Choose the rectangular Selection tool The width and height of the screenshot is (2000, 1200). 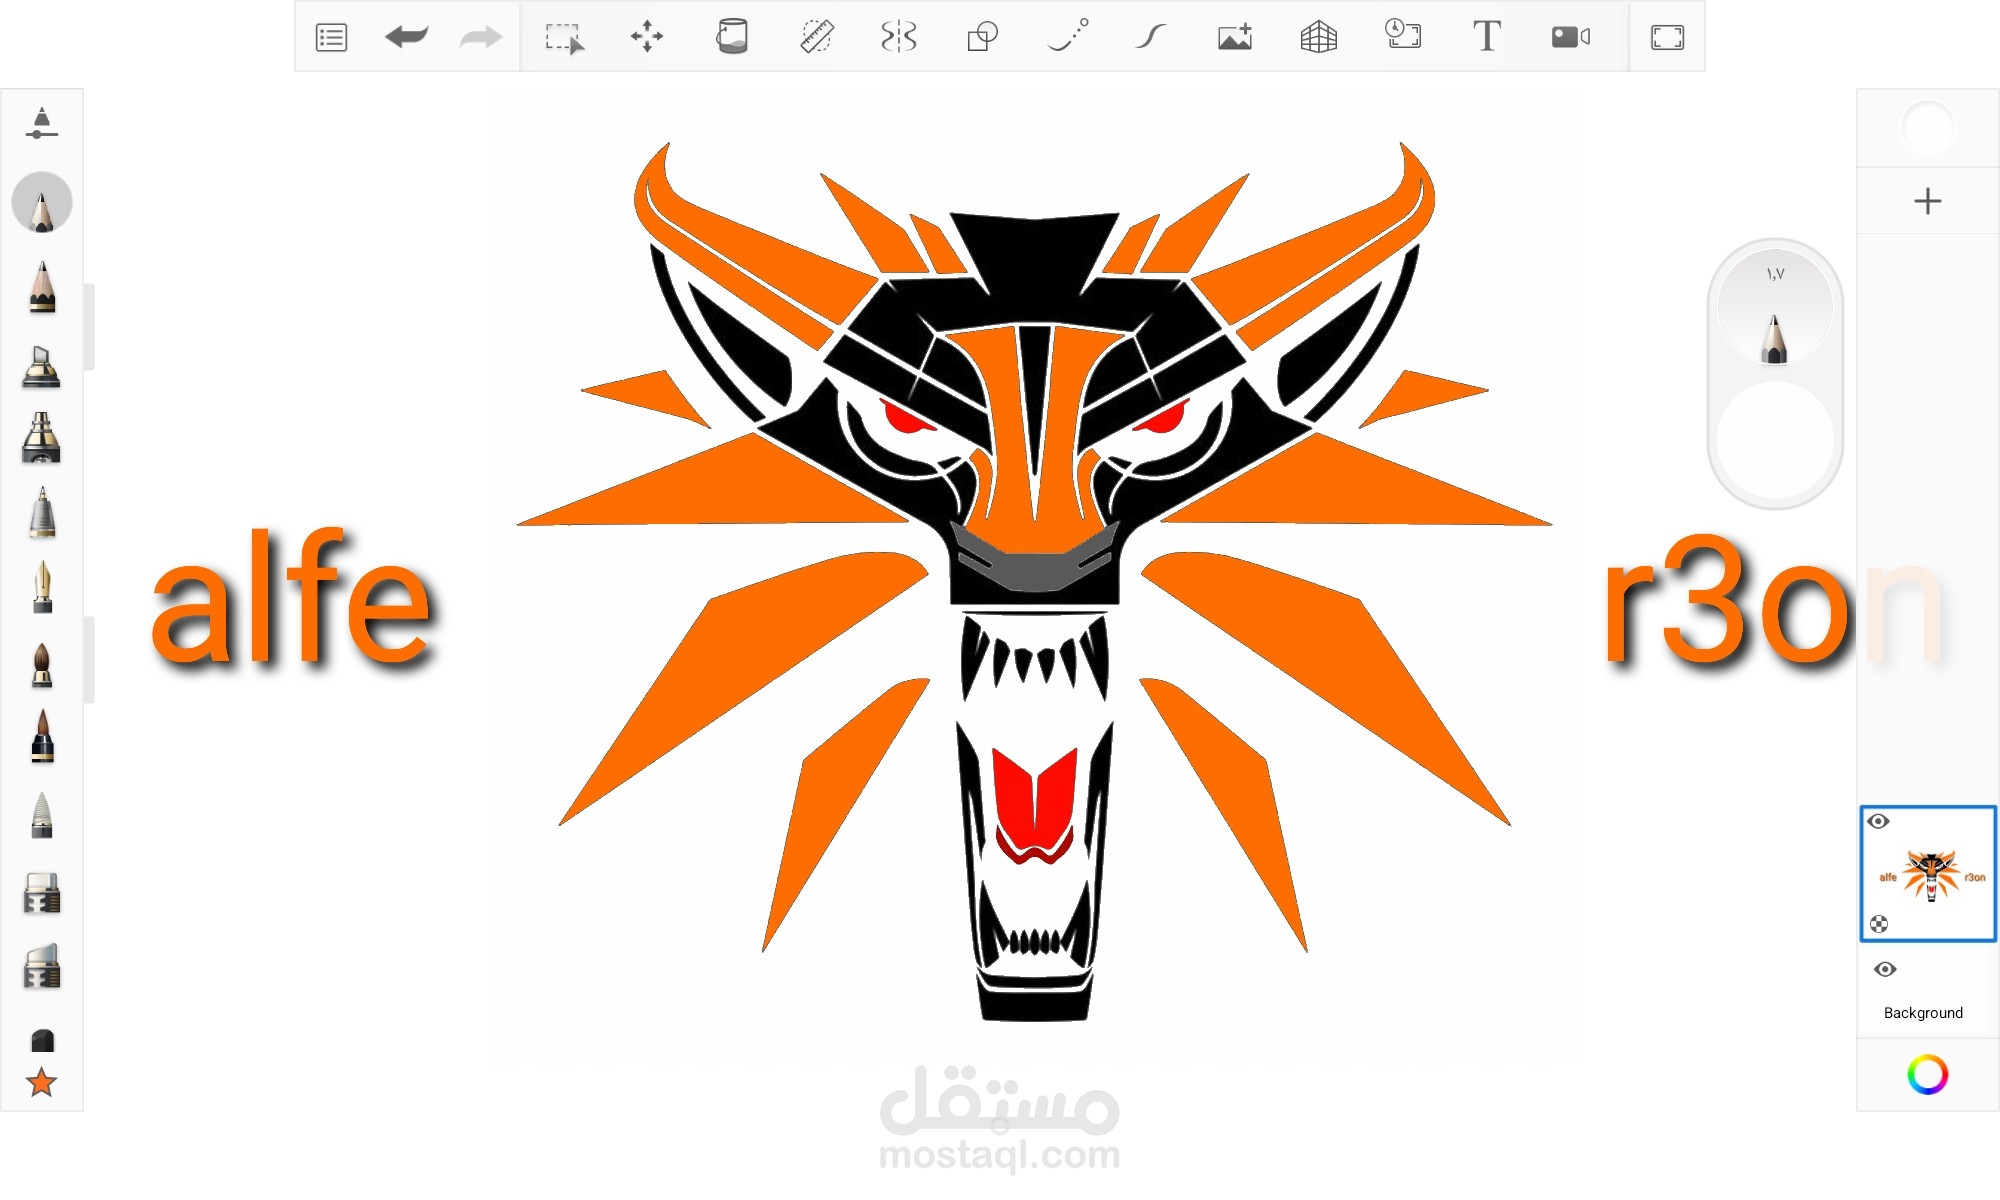pos(564,38)
